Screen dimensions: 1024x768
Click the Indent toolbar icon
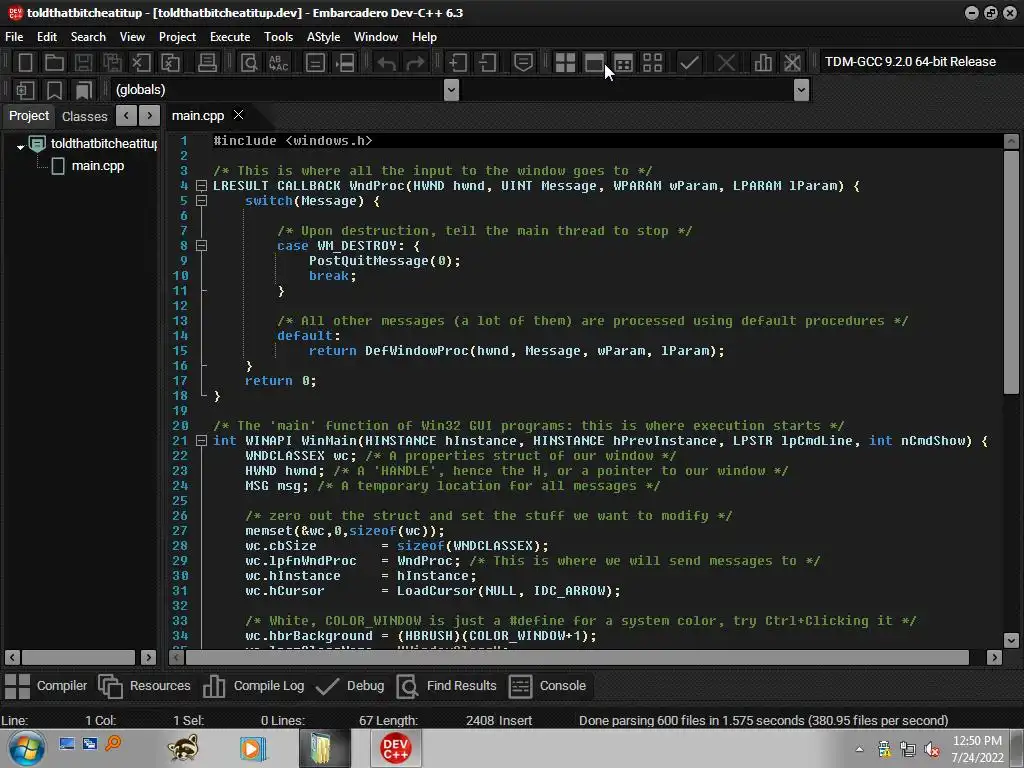458,63
